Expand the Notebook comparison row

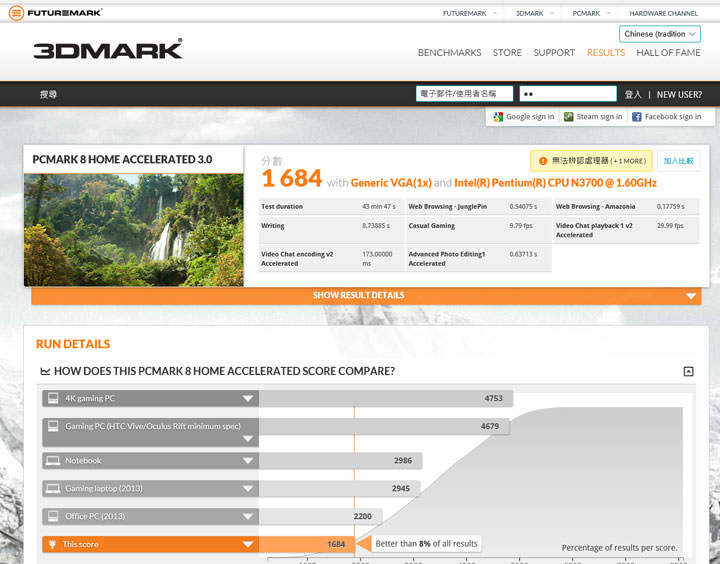[248, 461]
